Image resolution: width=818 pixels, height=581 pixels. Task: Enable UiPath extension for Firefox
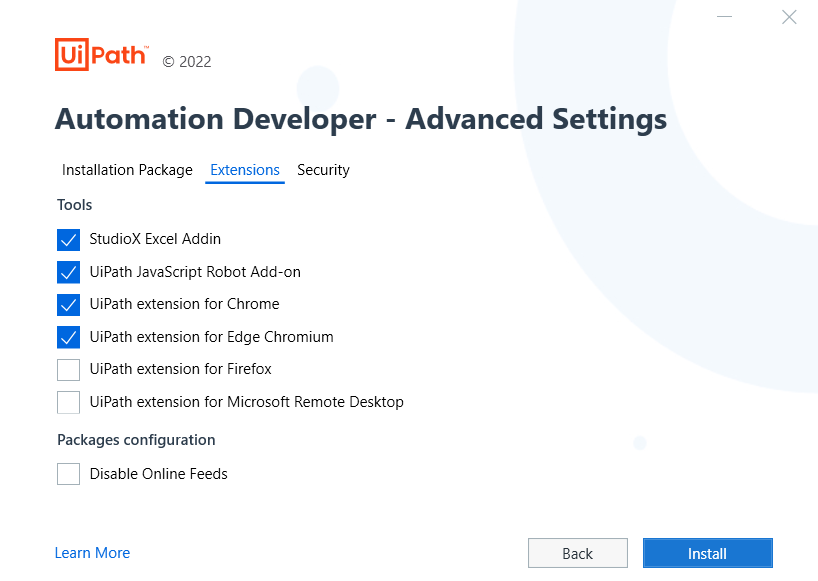(68, 369)
